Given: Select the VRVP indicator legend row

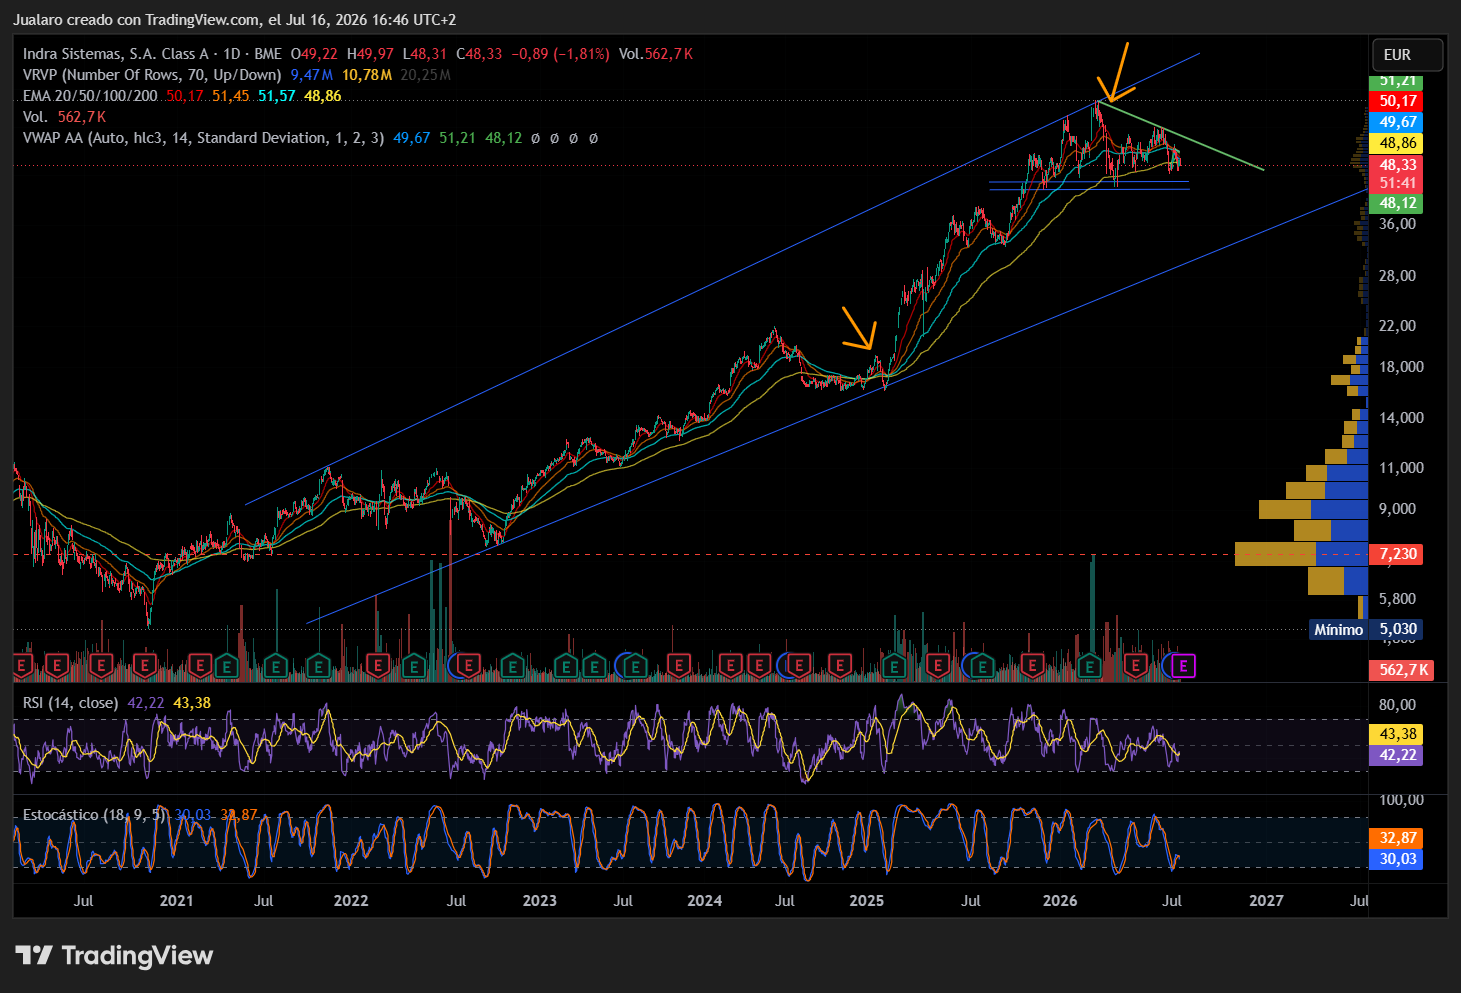Looking at the screenshot, I should [x=237, y=75].
